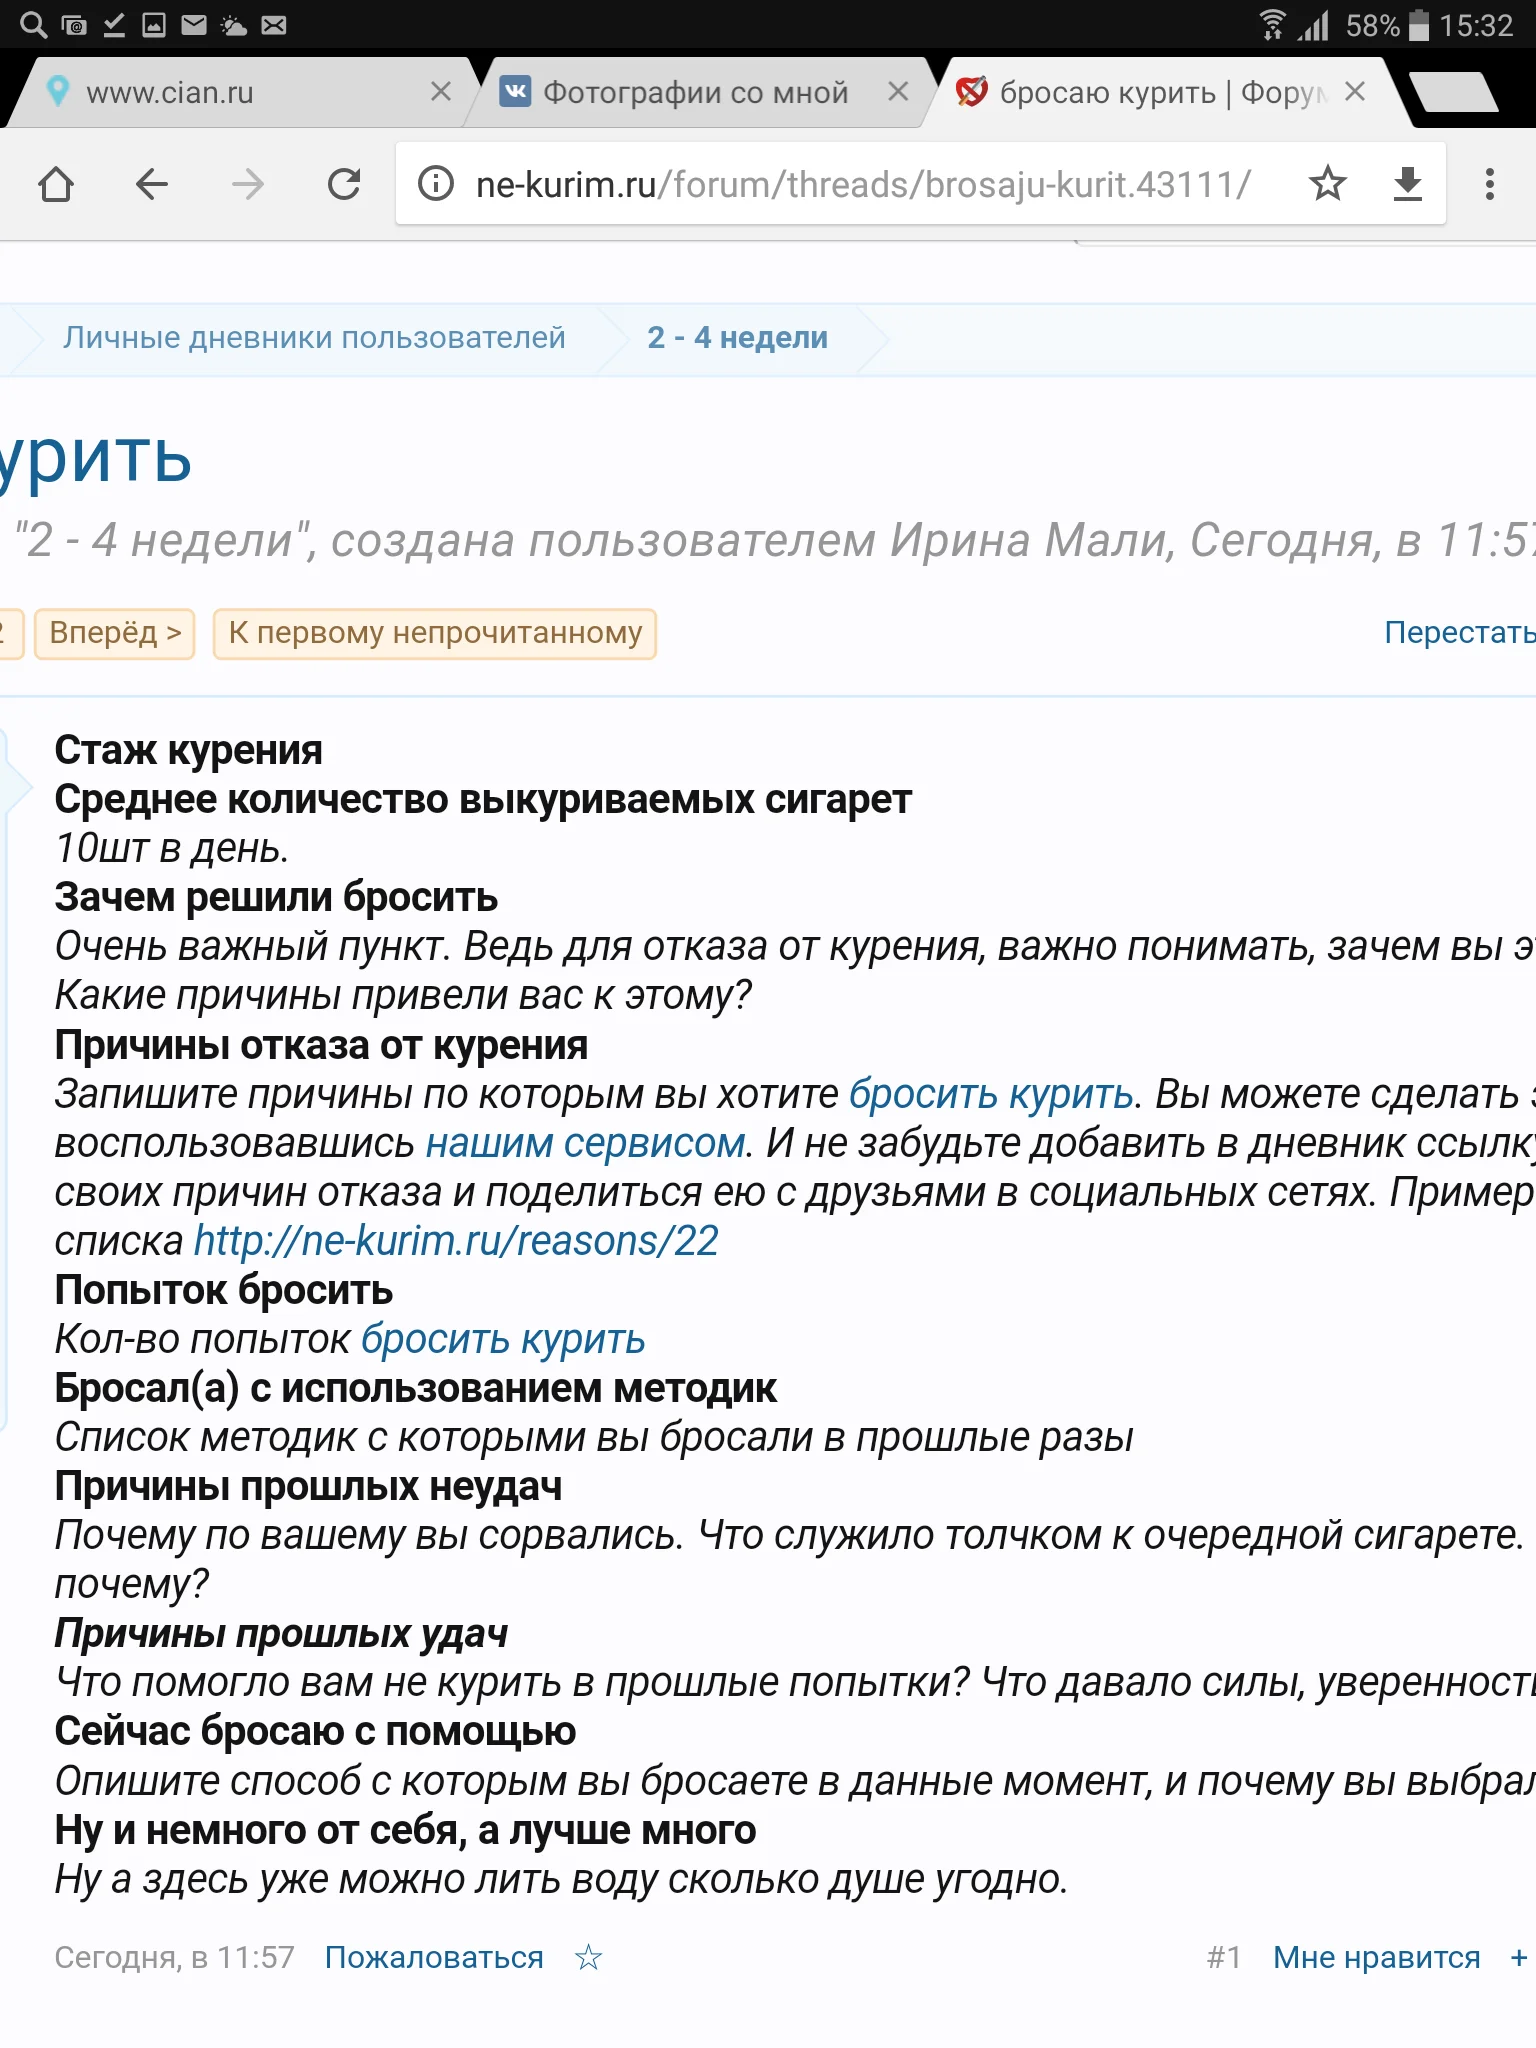
Task: Click the Причины прошлых удач heading
Action: 281,1633
